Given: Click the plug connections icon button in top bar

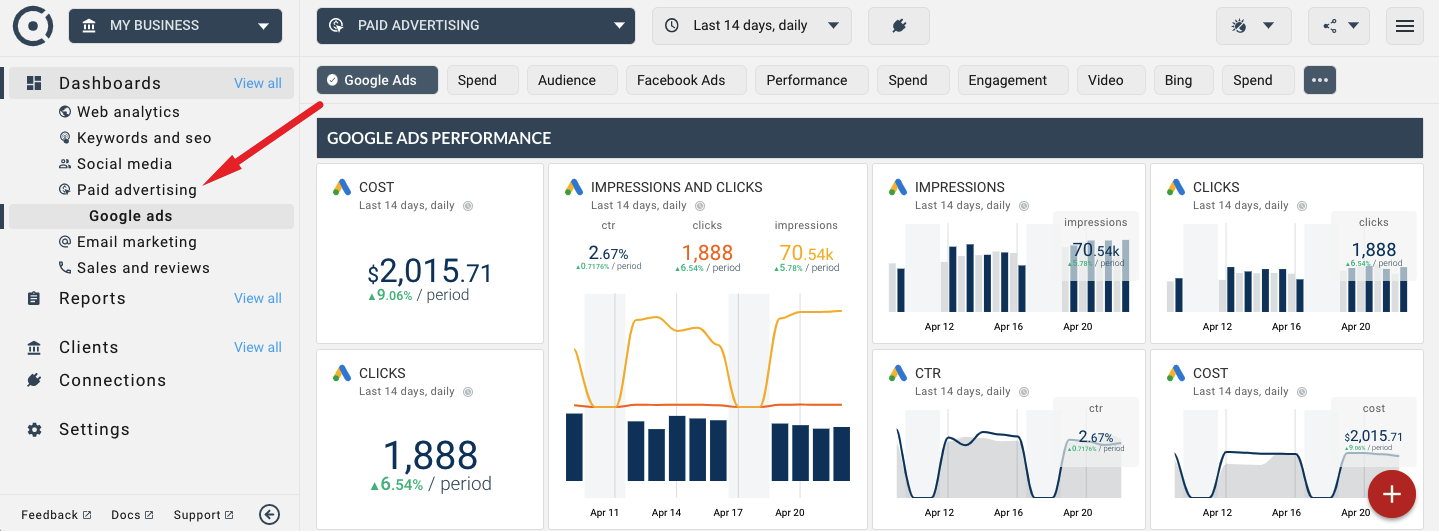Looking at the screenshot, I should click(x=899, y=25).
